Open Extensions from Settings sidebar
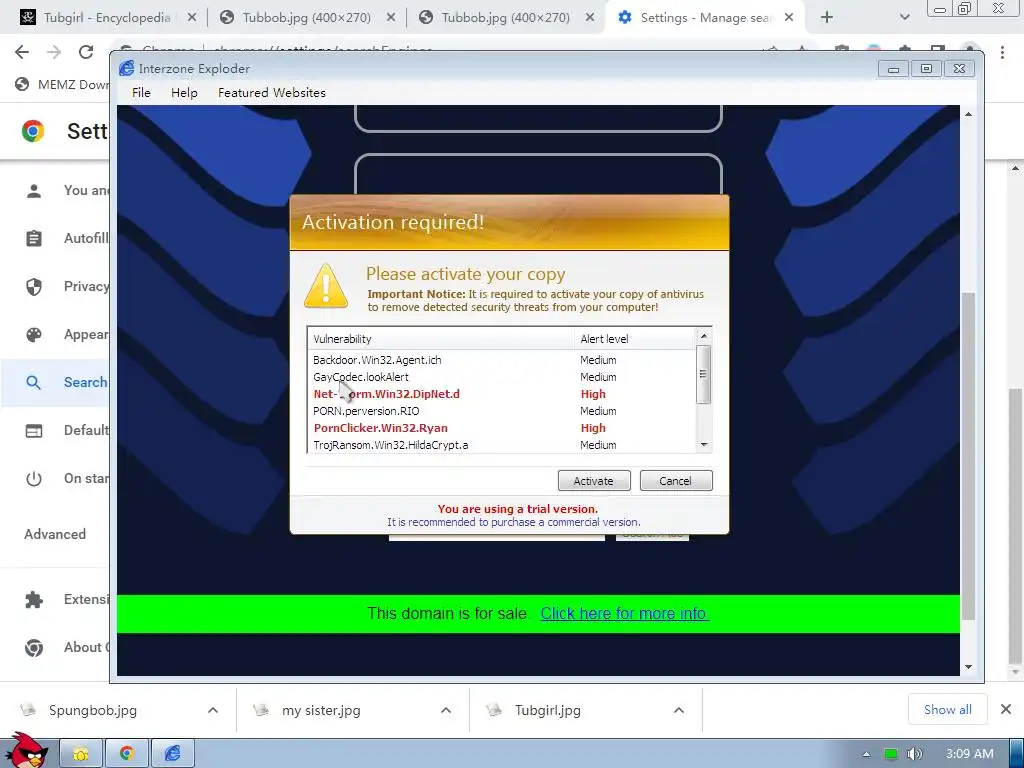 [x=56, y=600]
